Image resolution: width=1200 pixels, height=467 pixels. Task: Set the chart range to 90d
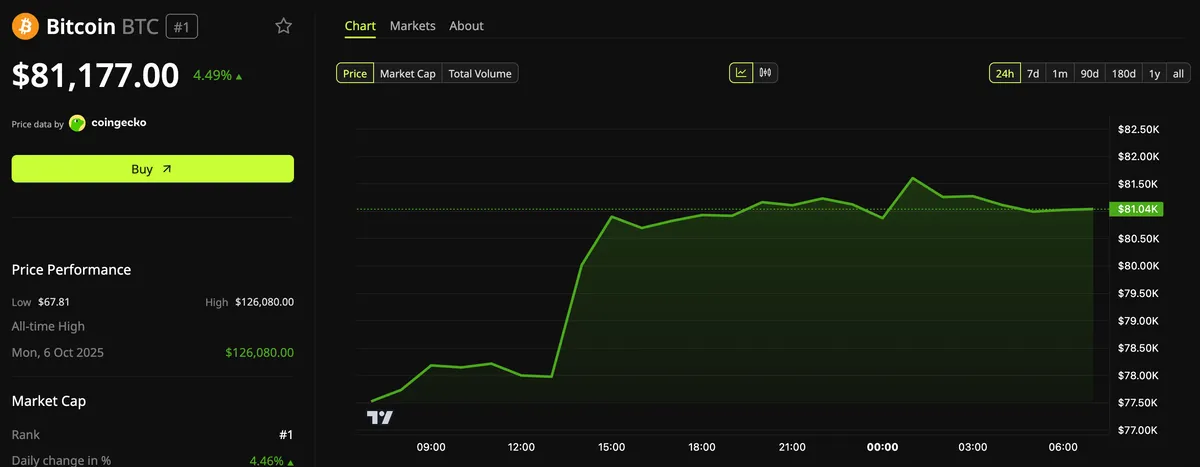click(1090, 73)
